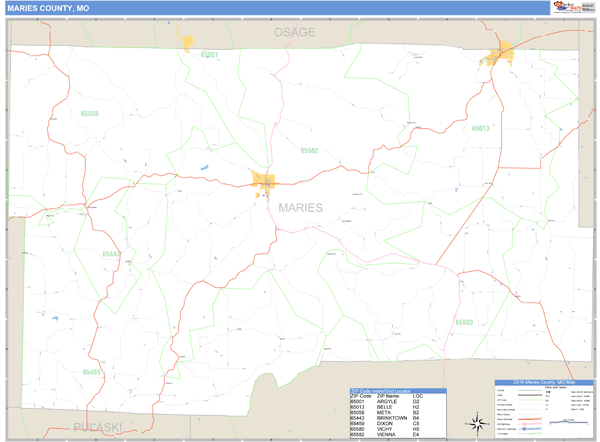Select the yellow city area in northeast corner

[x=500, y=53]
